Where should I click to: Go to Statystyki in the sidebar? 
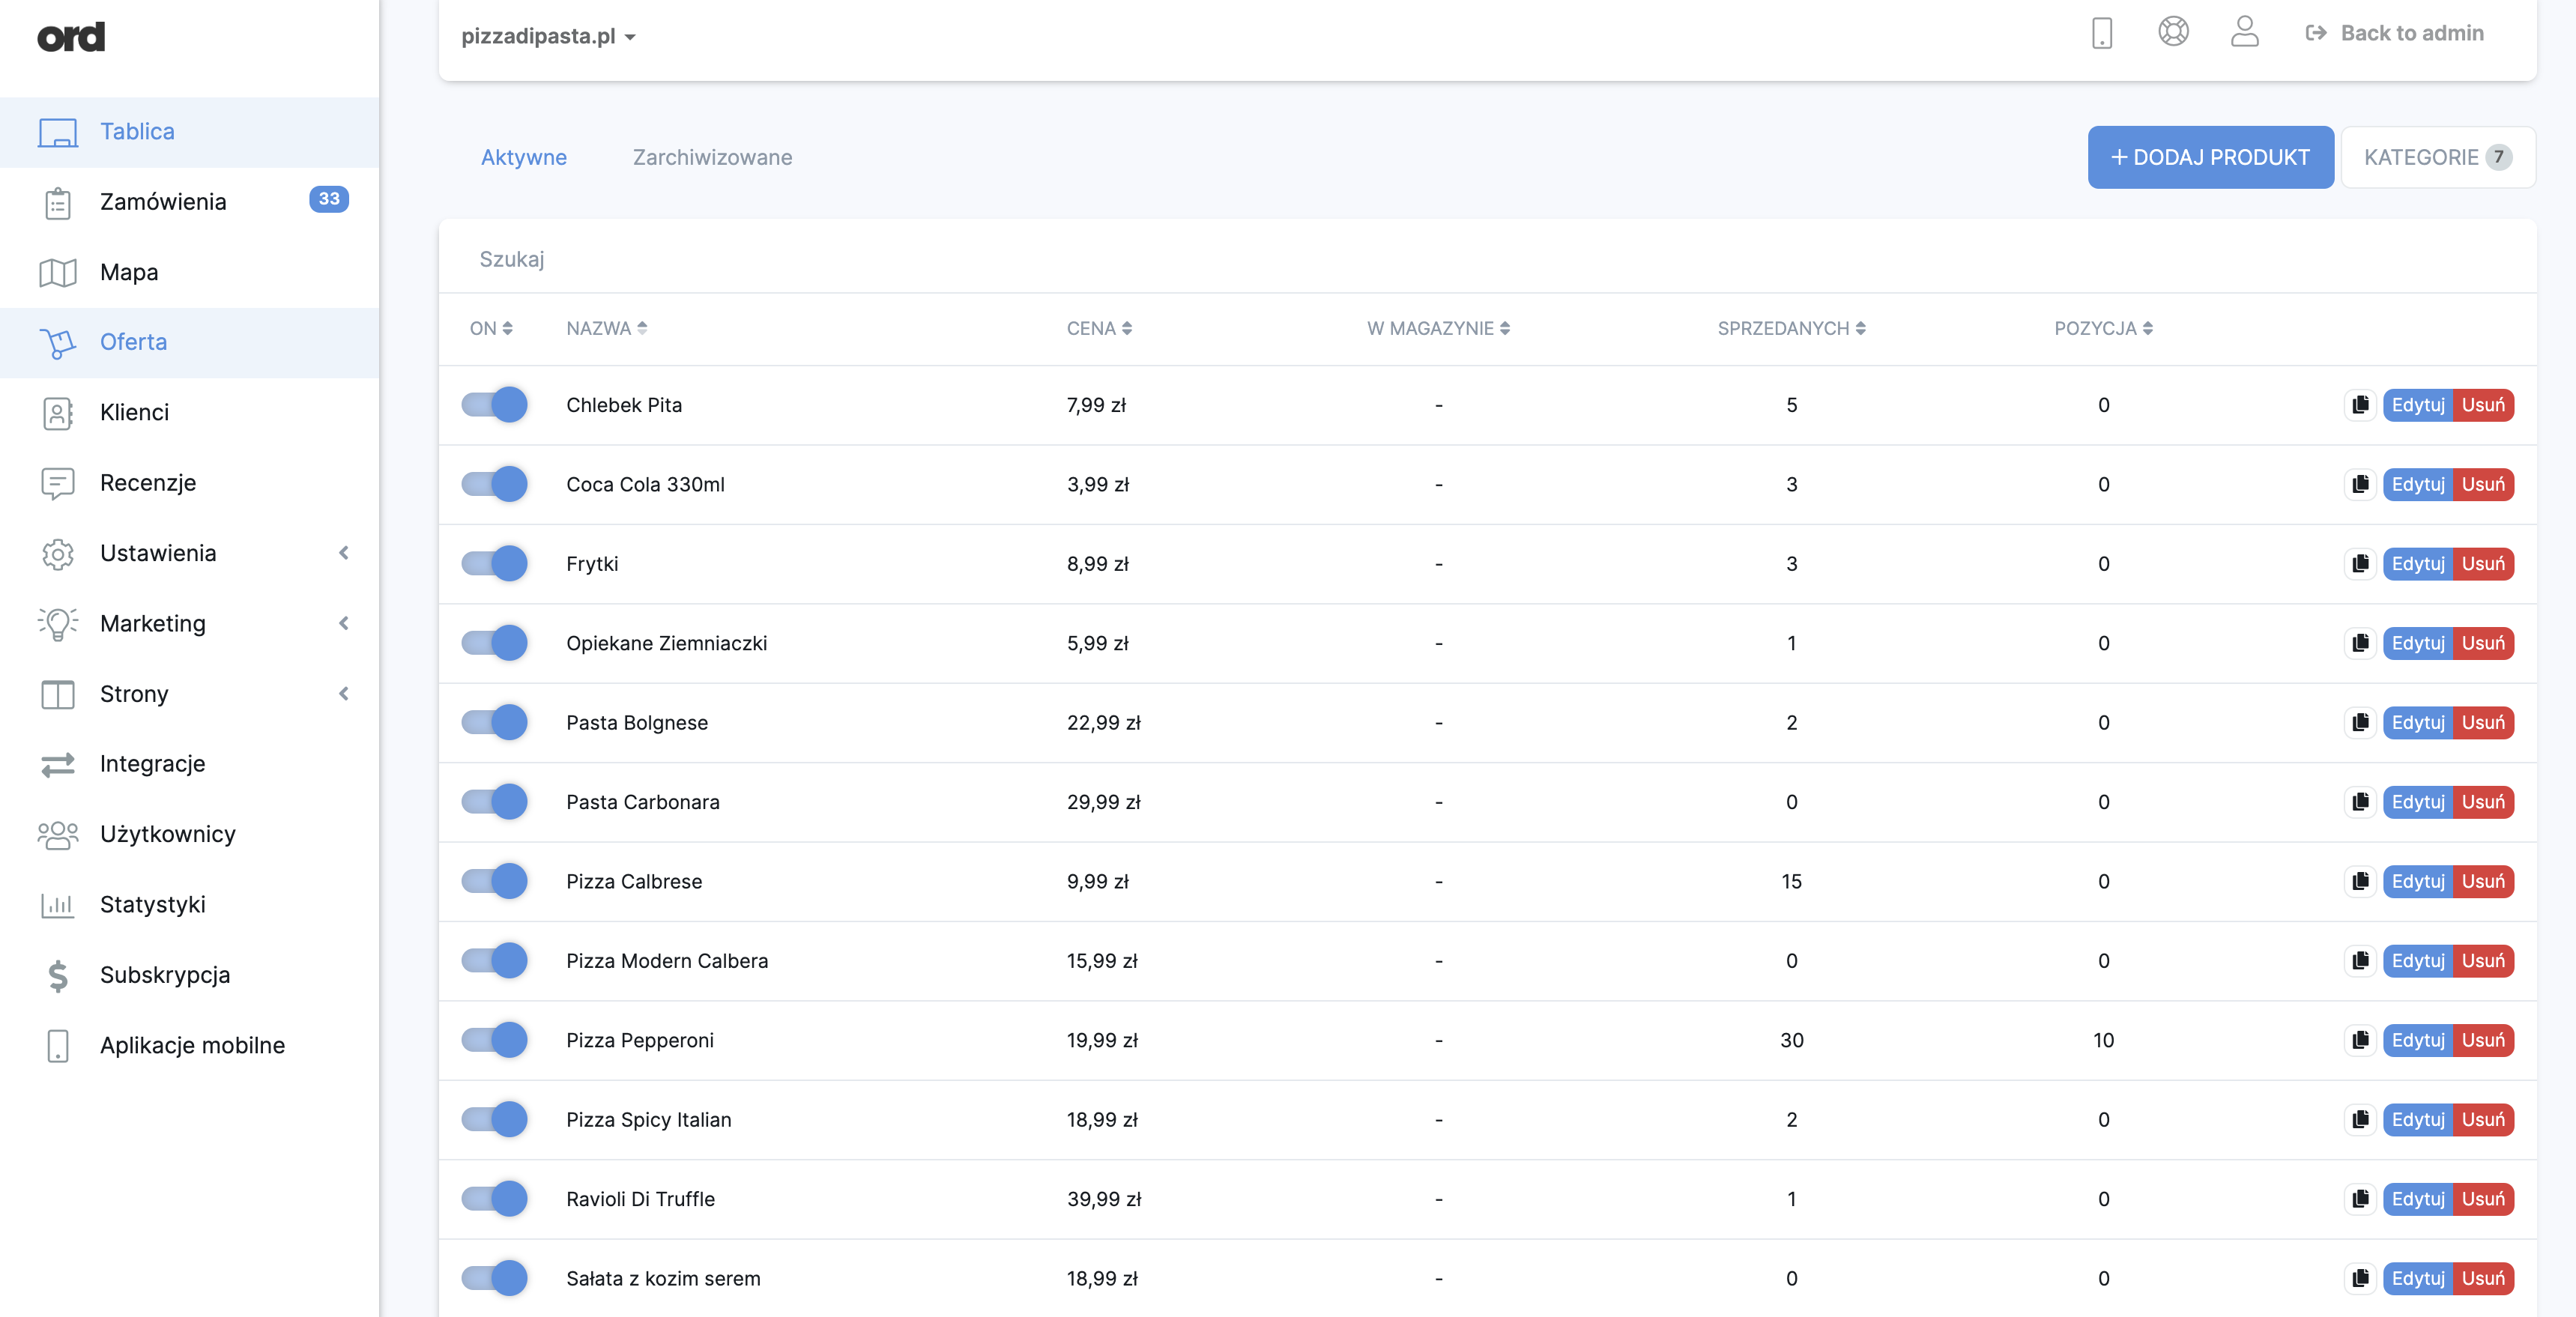point(152,904)
